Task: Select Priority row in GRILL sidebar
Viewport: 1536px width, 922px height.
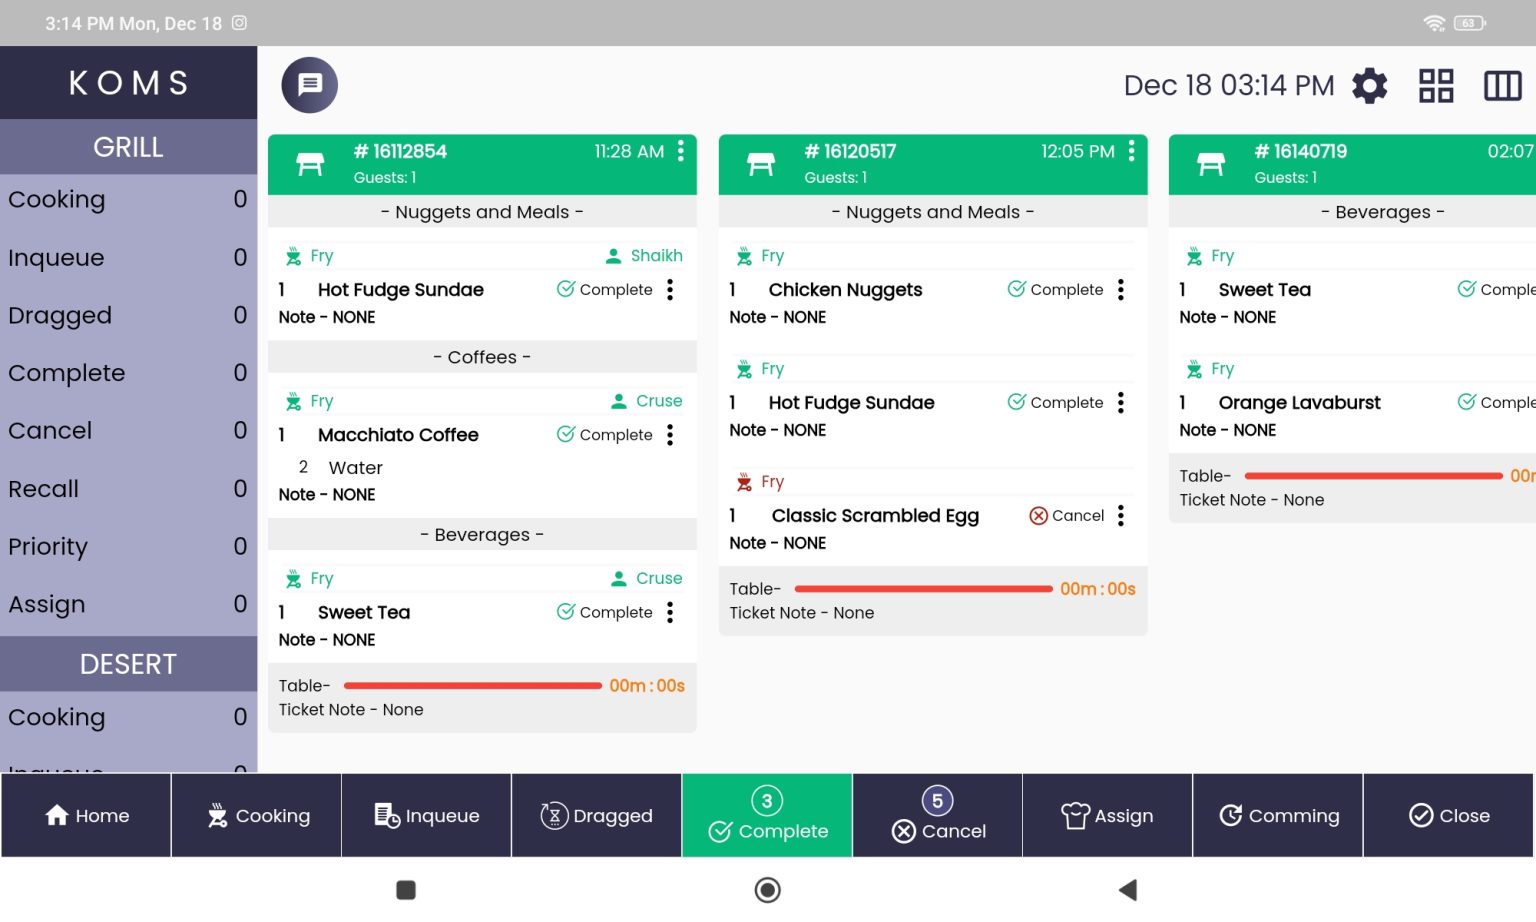Action: click(x=128, y=547)
